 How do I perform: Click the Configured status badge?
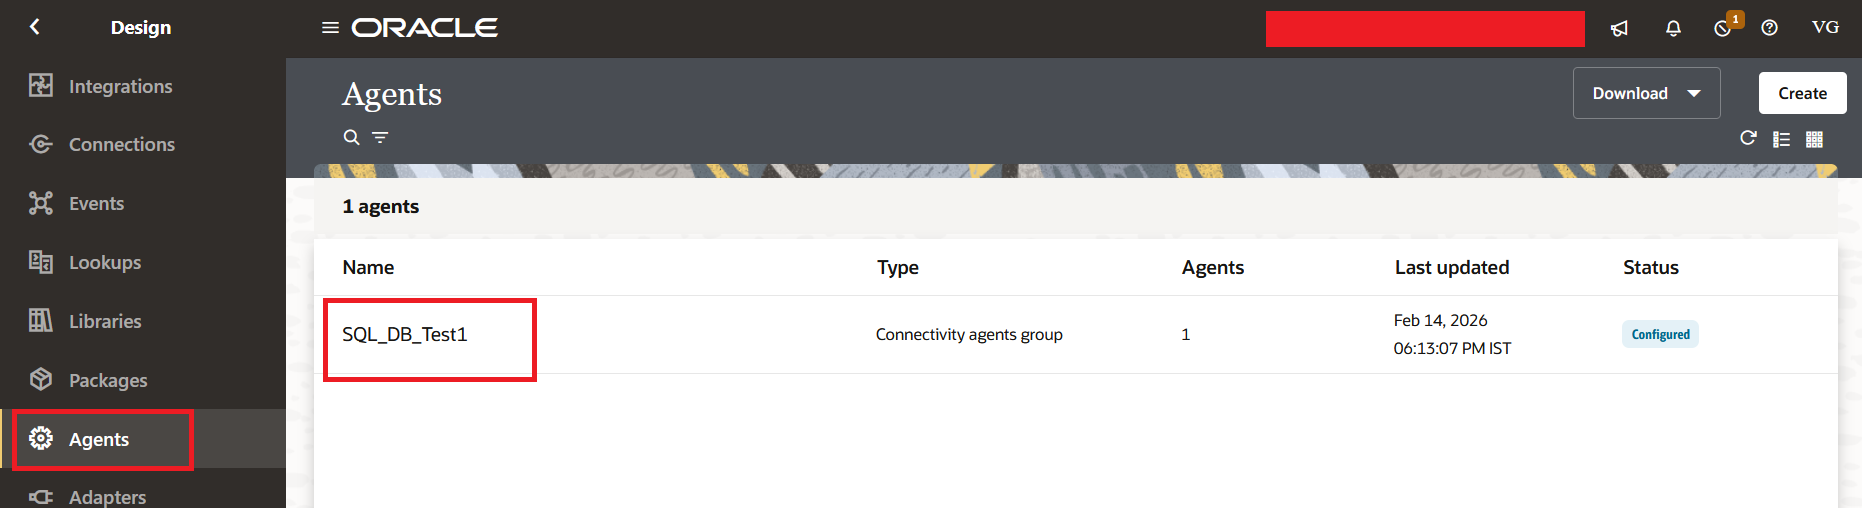click(1660, 334)
